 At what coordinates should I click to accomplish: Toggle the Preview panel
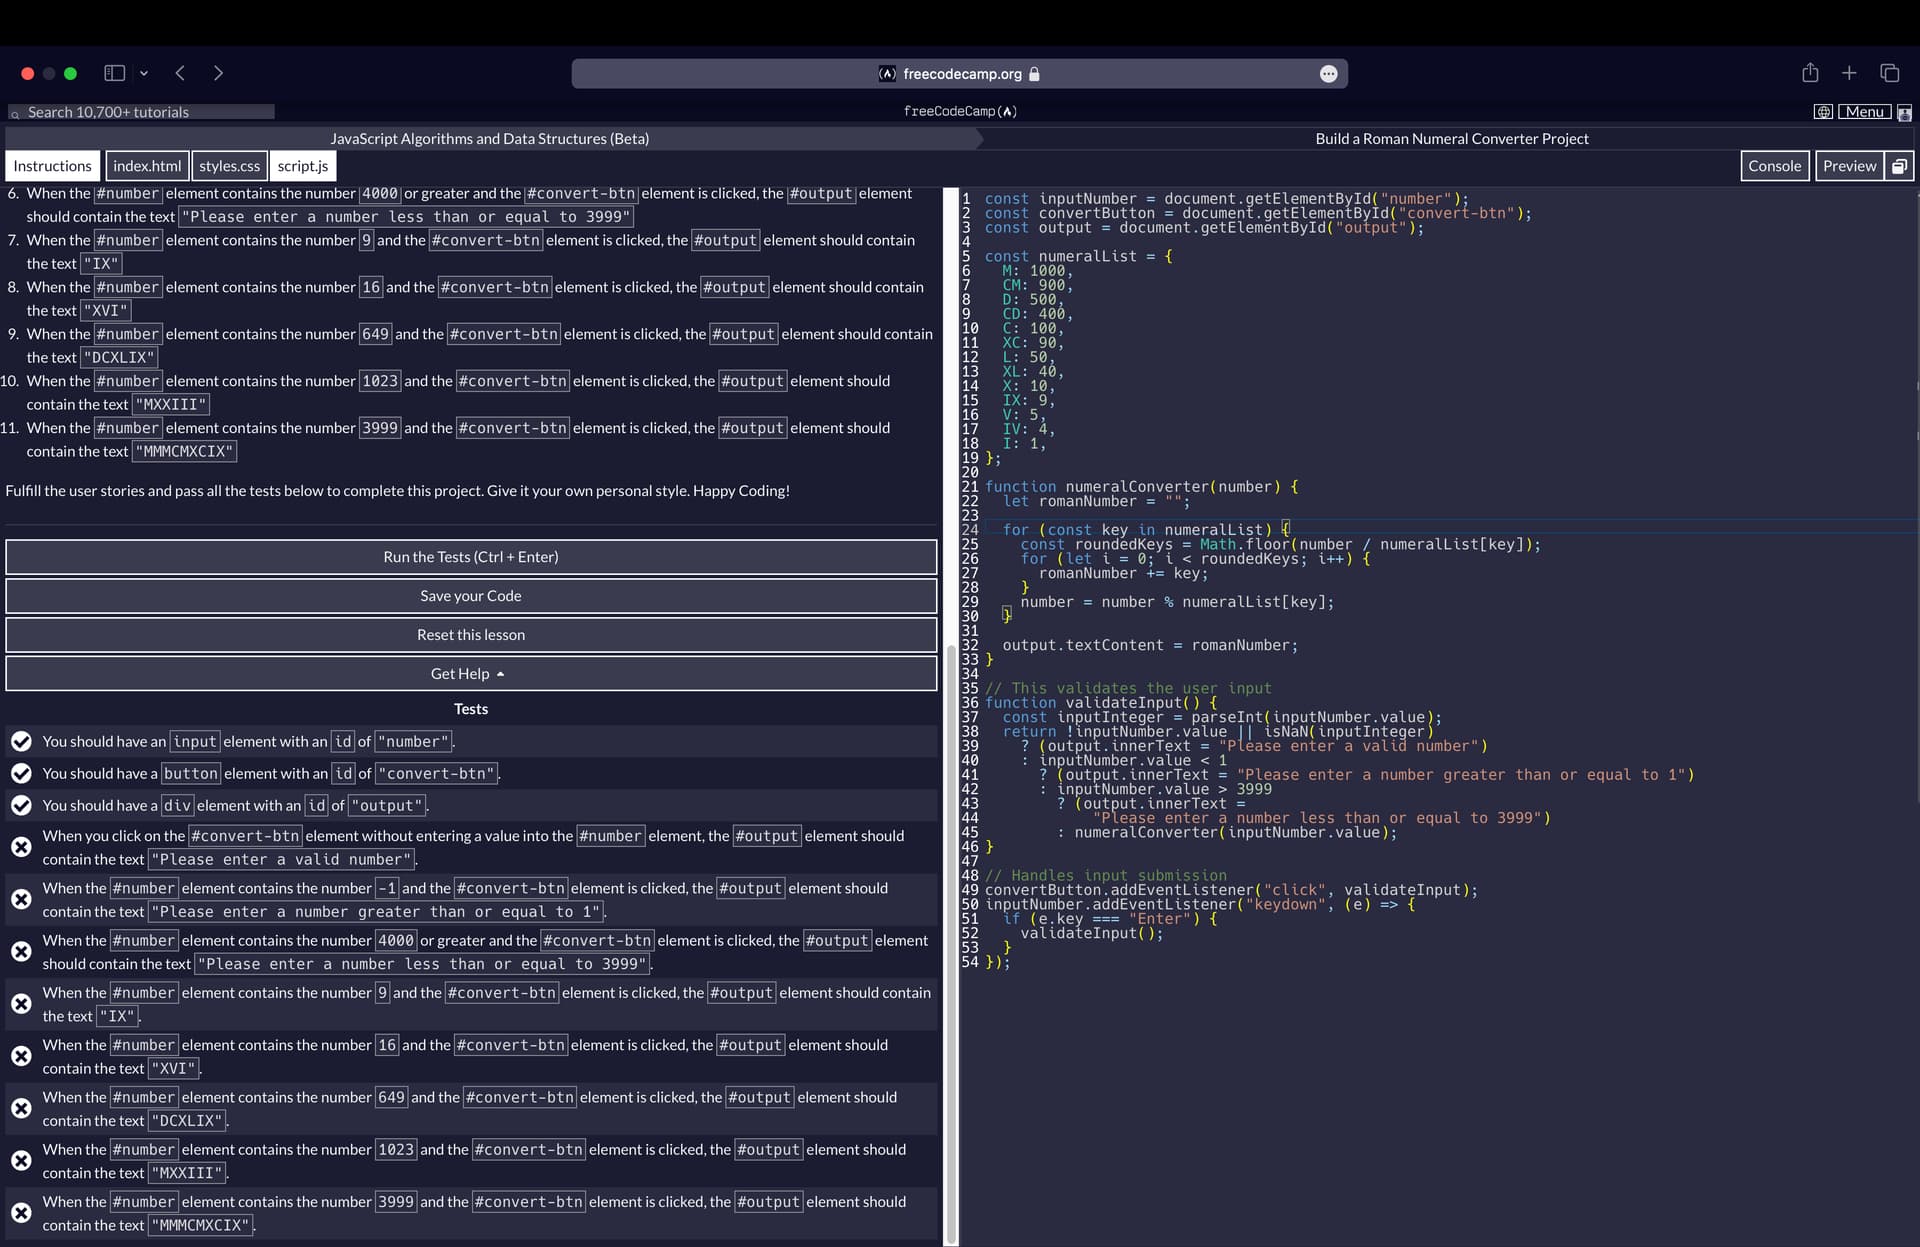pos(1848,165)
